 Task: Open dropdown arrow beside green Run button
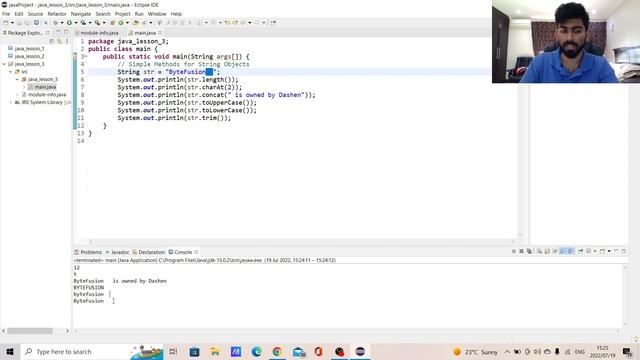tap(76, 23)
